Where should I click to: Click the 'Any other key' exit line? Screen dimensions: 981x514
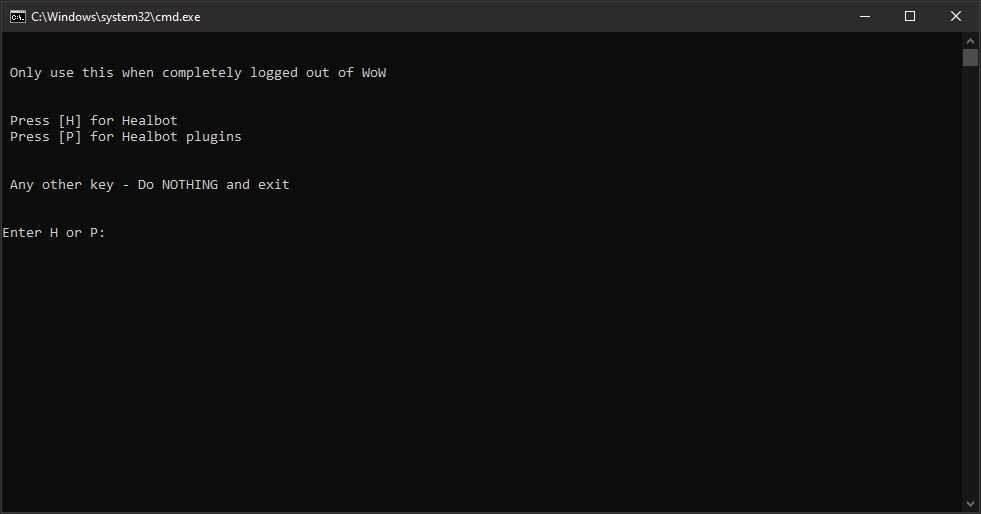pyautogui.click(x=150, y=185)
